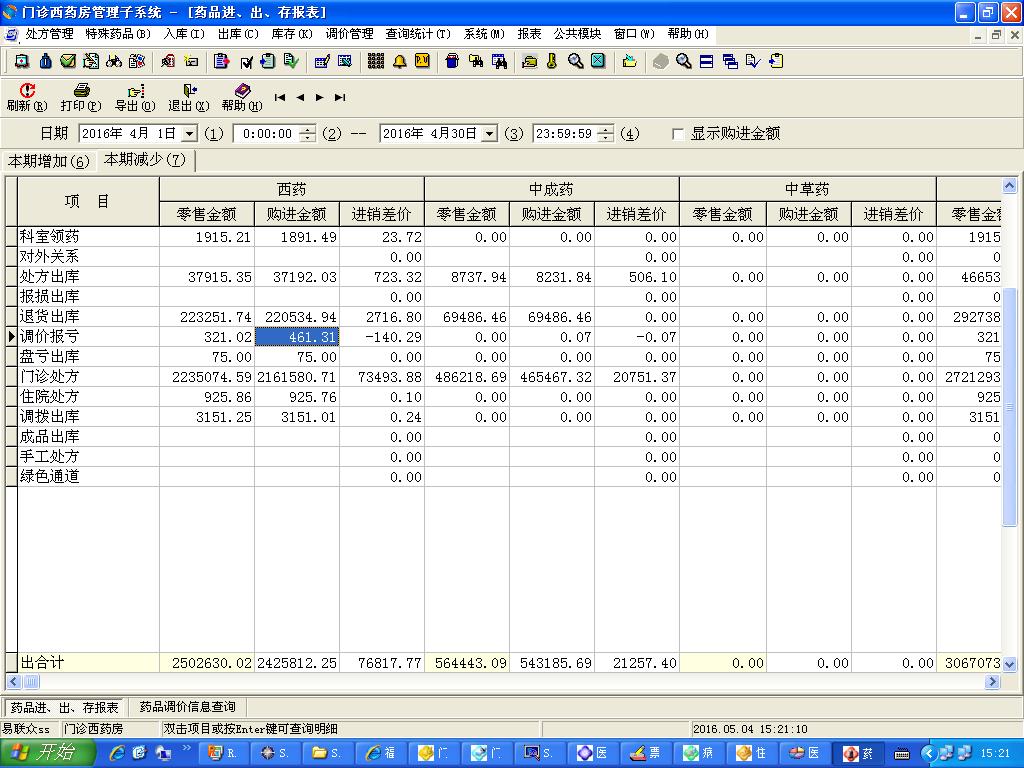This screenshot has height=768, width=1024.
Task: Click the vertical scrollbar up arrow
Action: click(x=1010, y=186)
